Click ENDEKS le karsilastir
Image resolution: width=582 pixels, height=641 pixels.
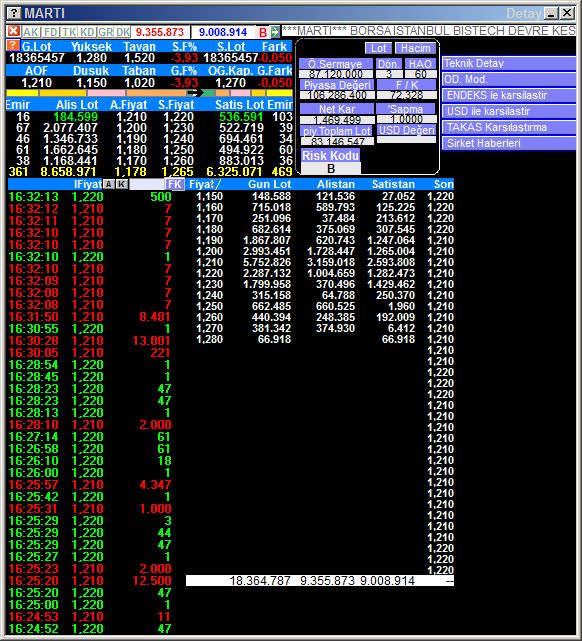508,95
